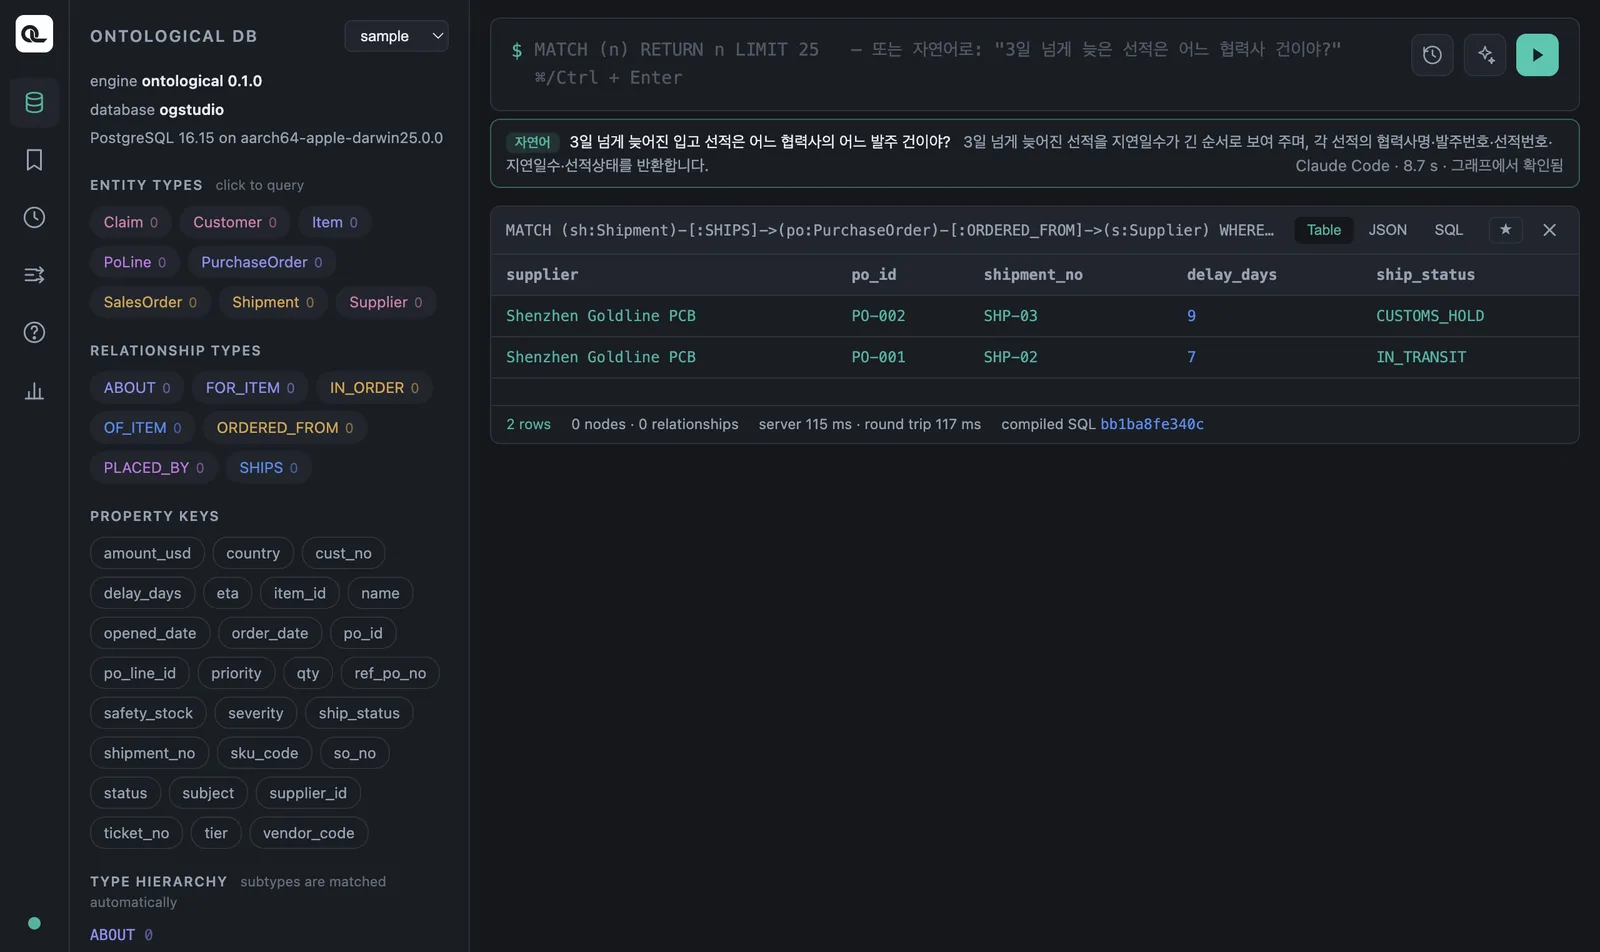Select the Shipment entity type chip
Screen dimensions: 1600x952
click(273, 302)
